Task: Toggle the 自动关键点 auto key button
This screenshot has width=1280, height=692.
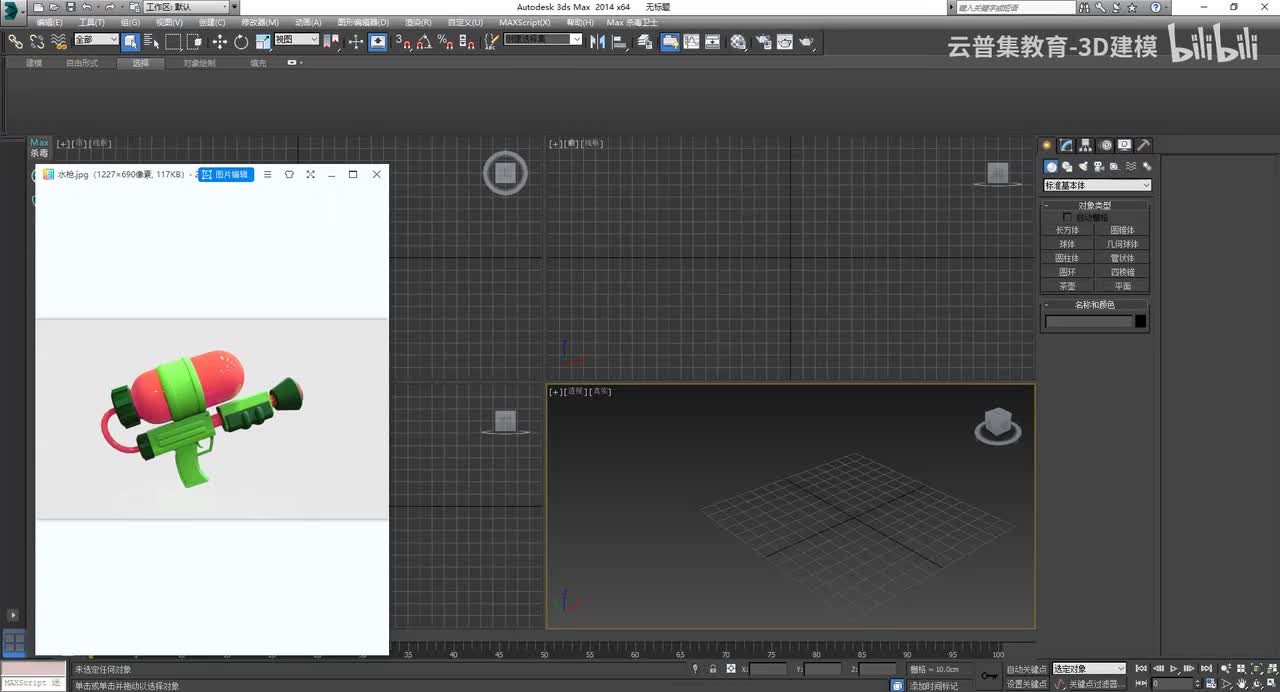Action: 1026,669
